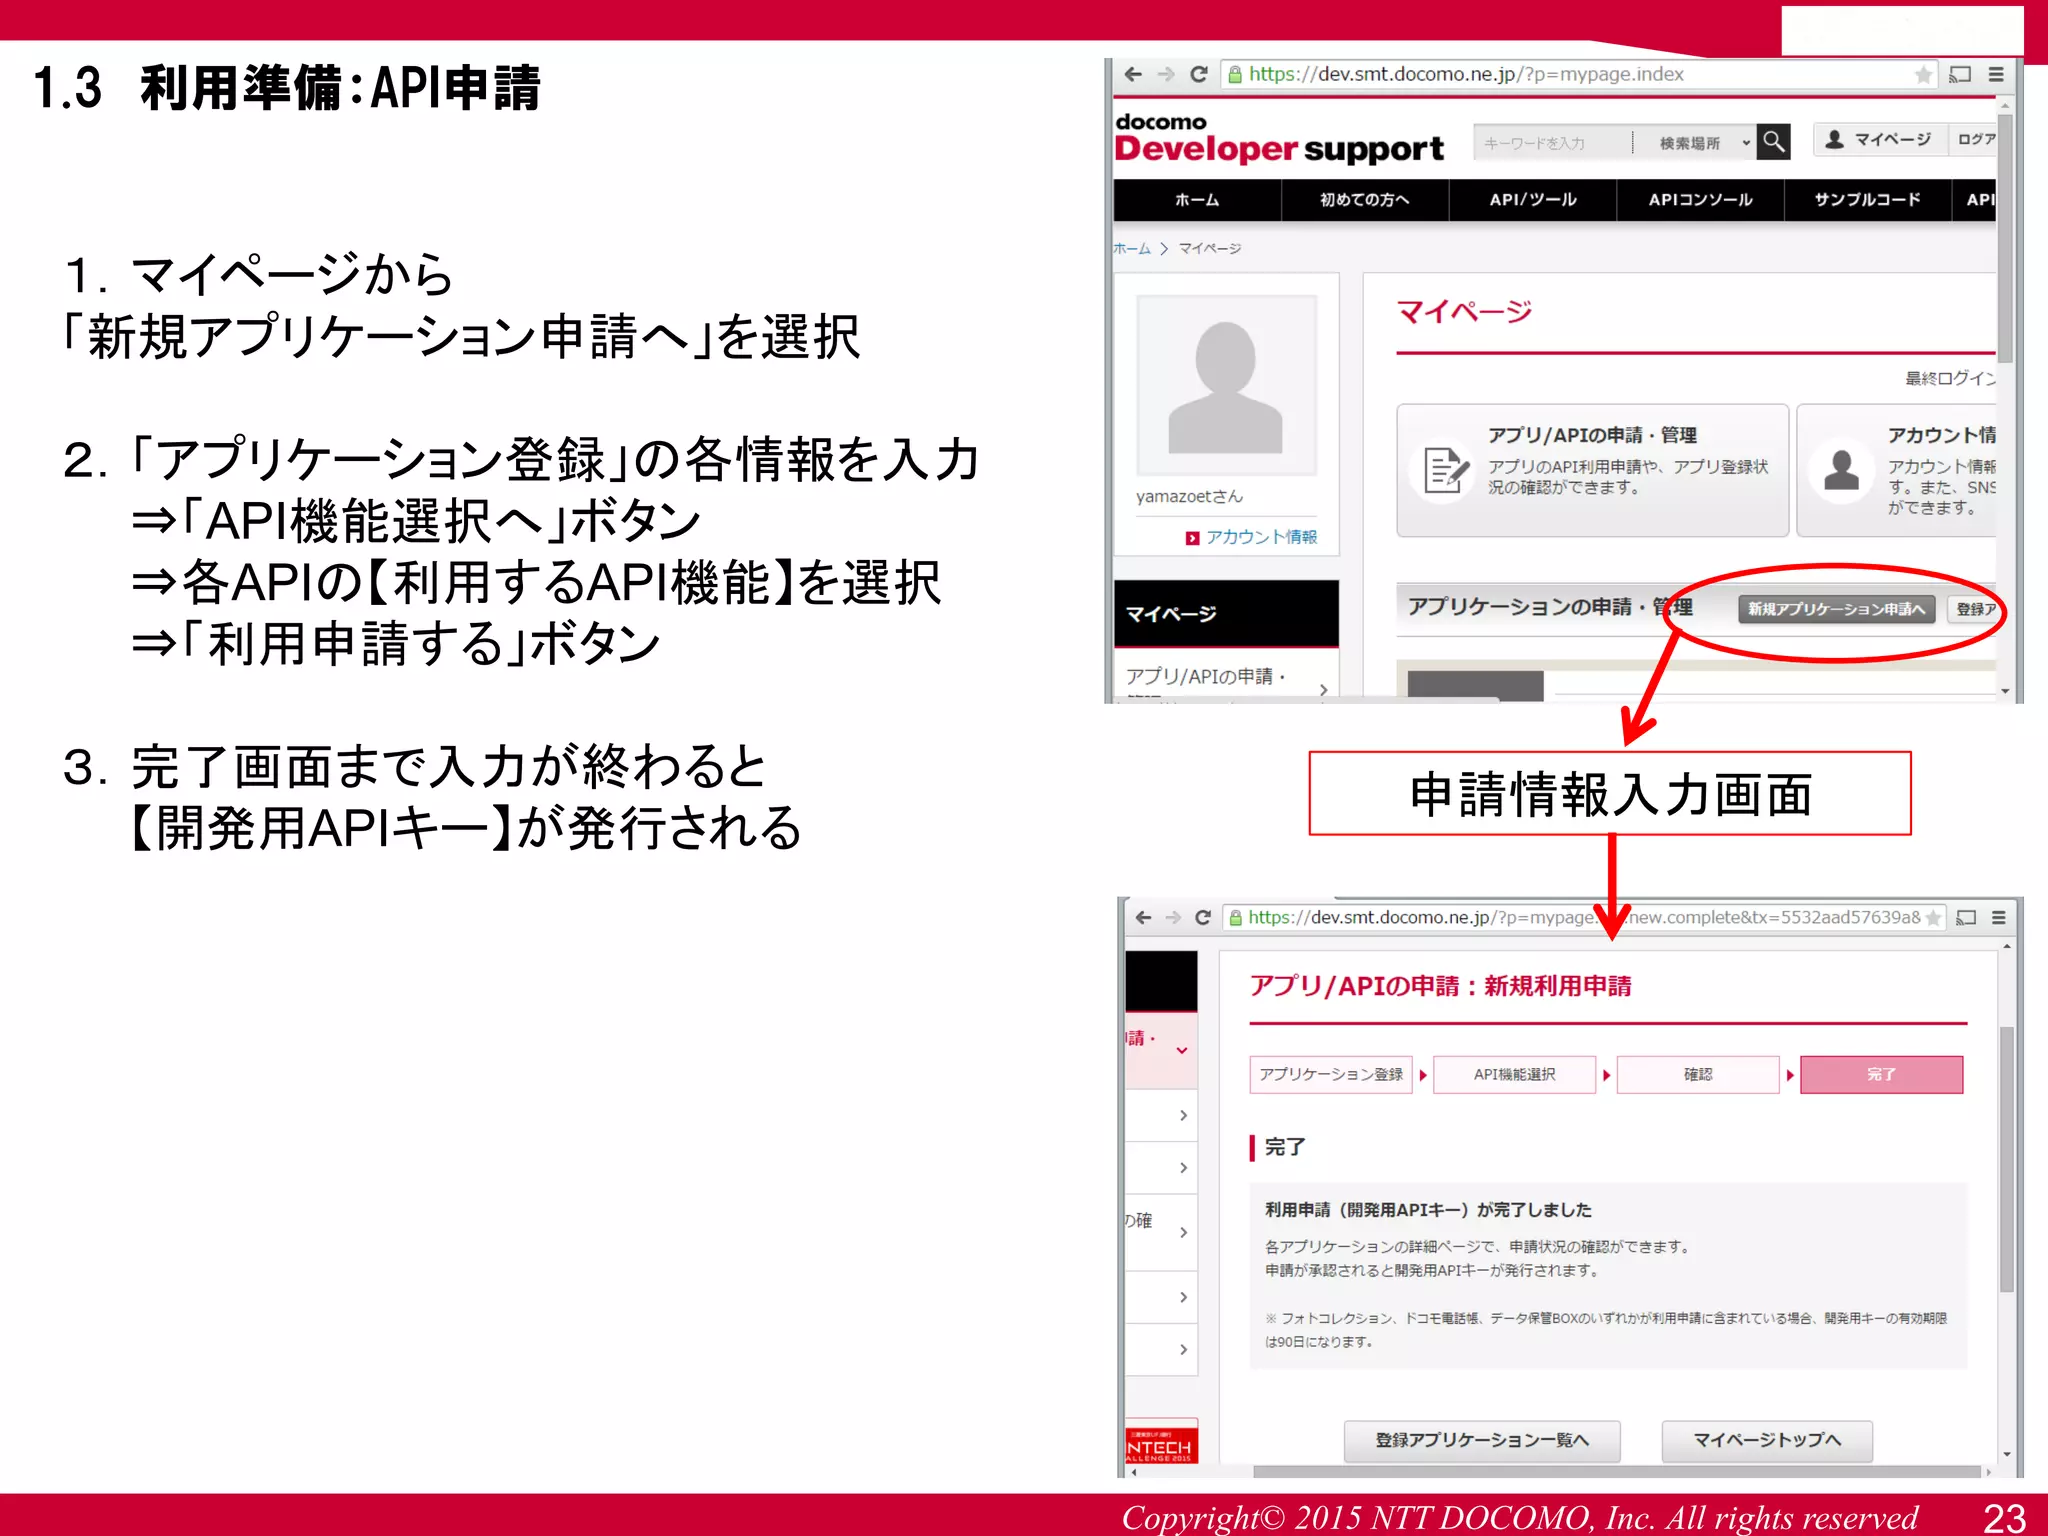Click the マイページ sidebar header in the top window

pos(1226,614)
